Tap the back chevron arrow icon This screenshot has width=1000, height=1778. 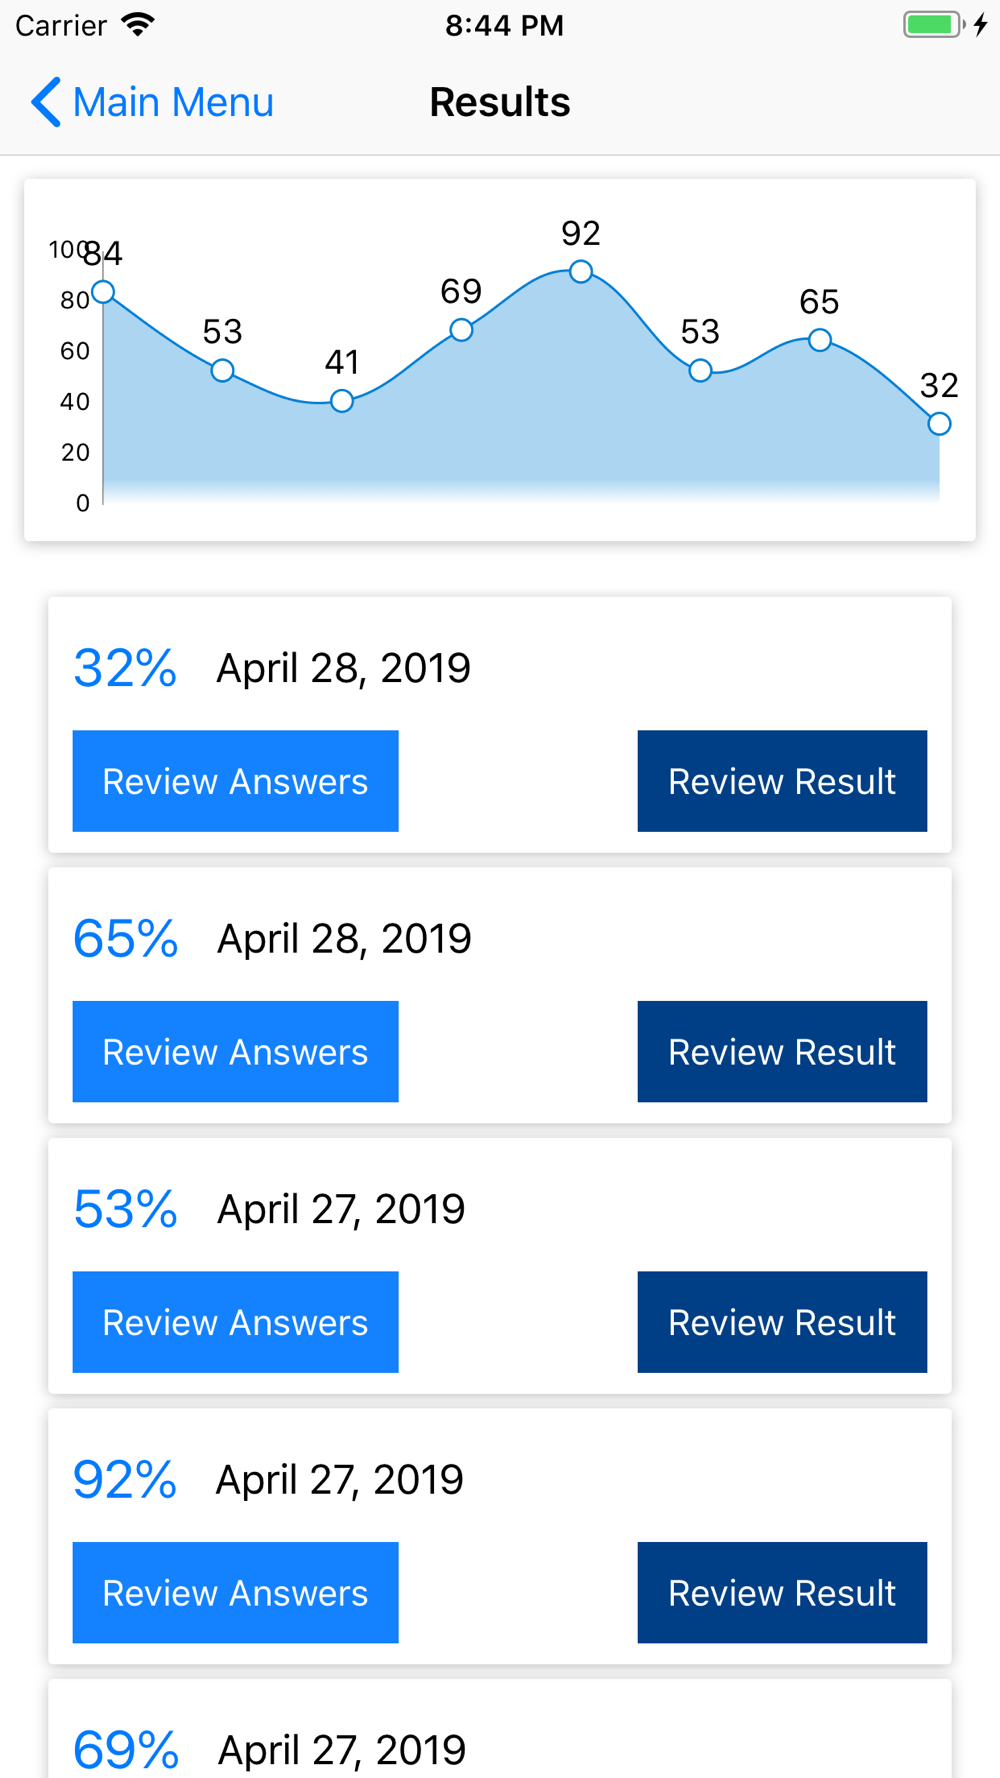pos(46,102)
